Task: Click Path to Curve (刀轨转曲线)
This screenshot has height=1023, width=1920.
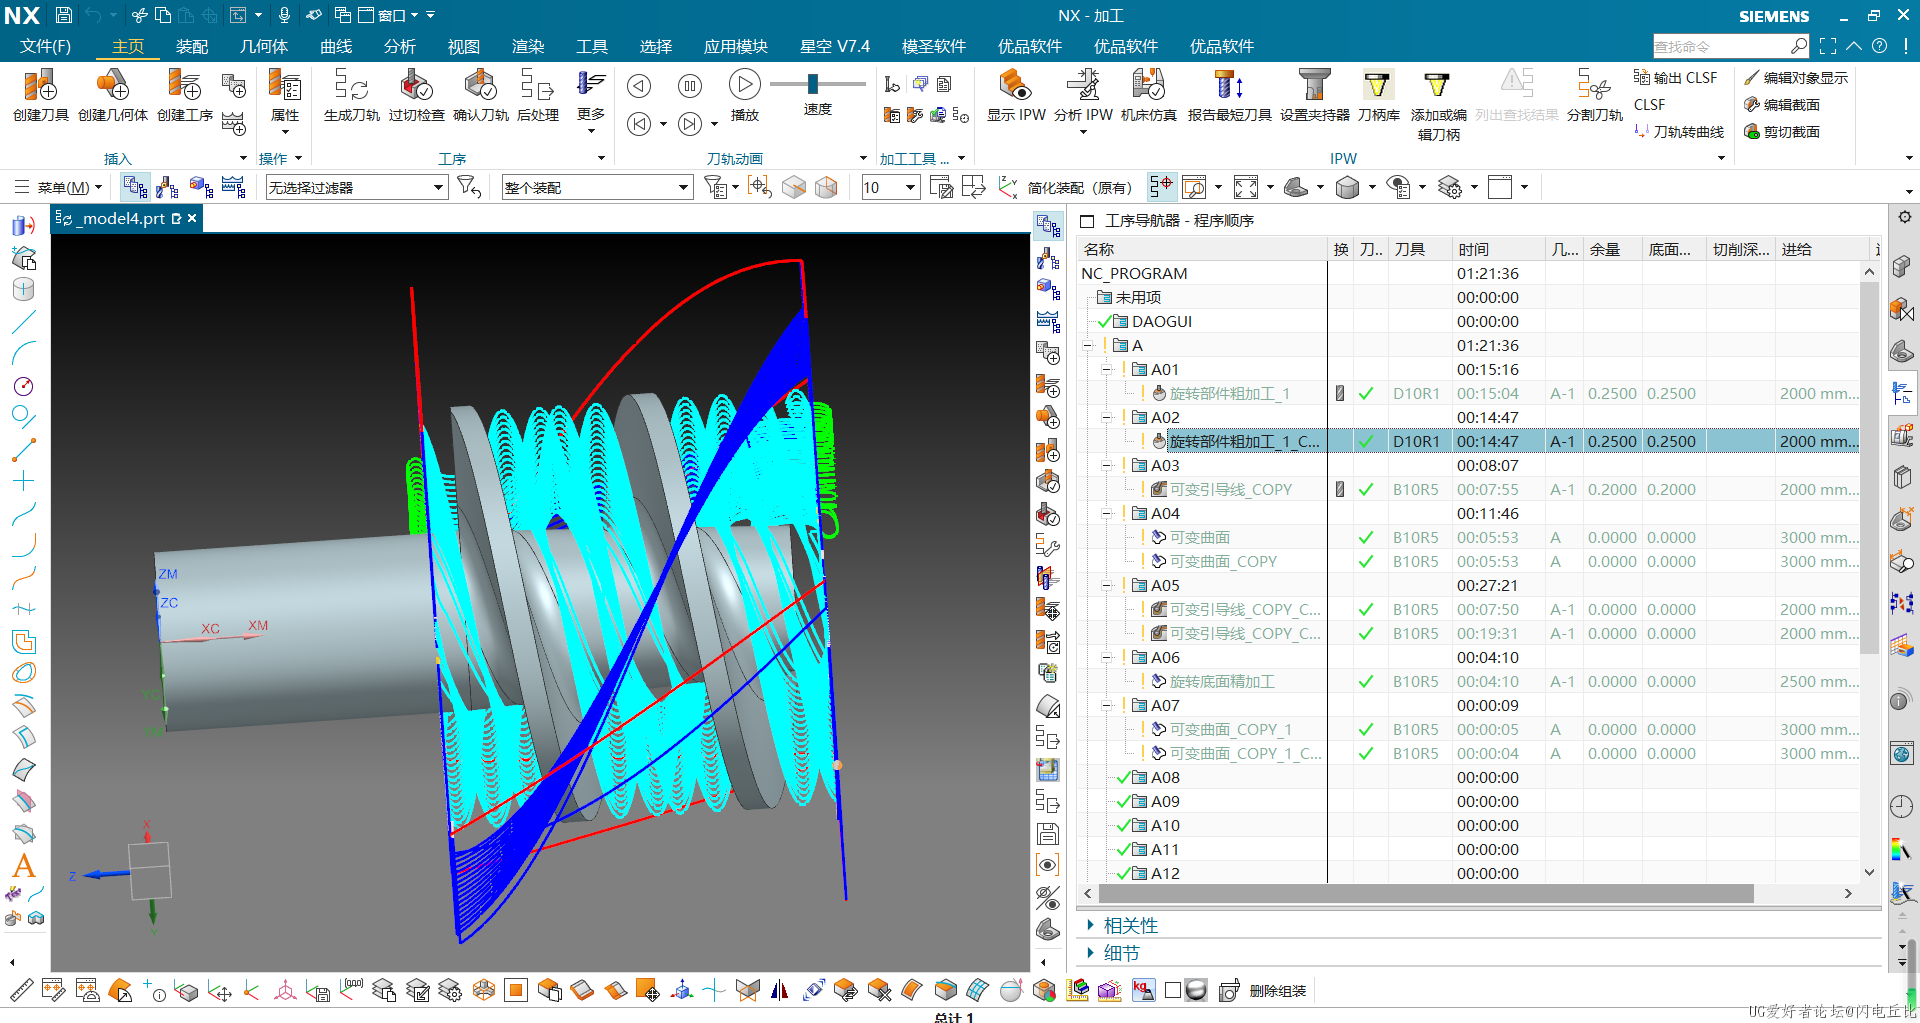Action: (x=1679, y=132)
